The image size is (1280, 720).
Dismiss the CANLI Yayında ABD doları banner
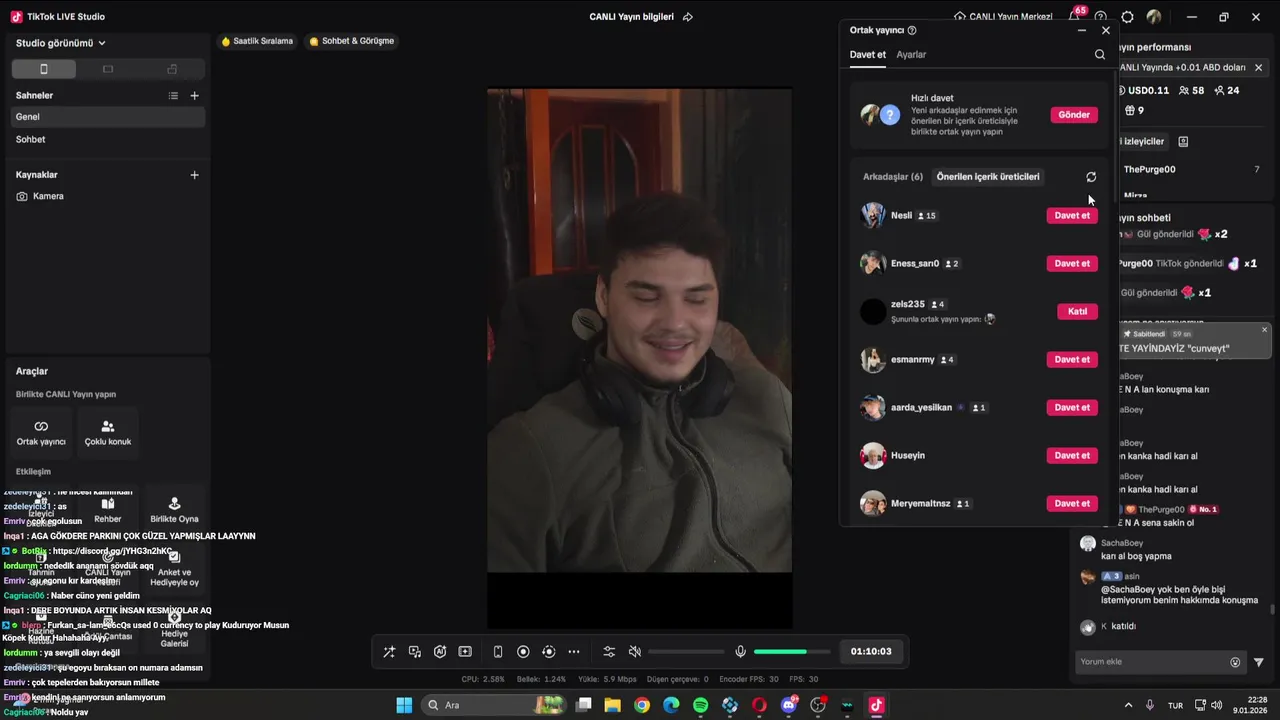pyautogui.click(x=1258, y=68)
